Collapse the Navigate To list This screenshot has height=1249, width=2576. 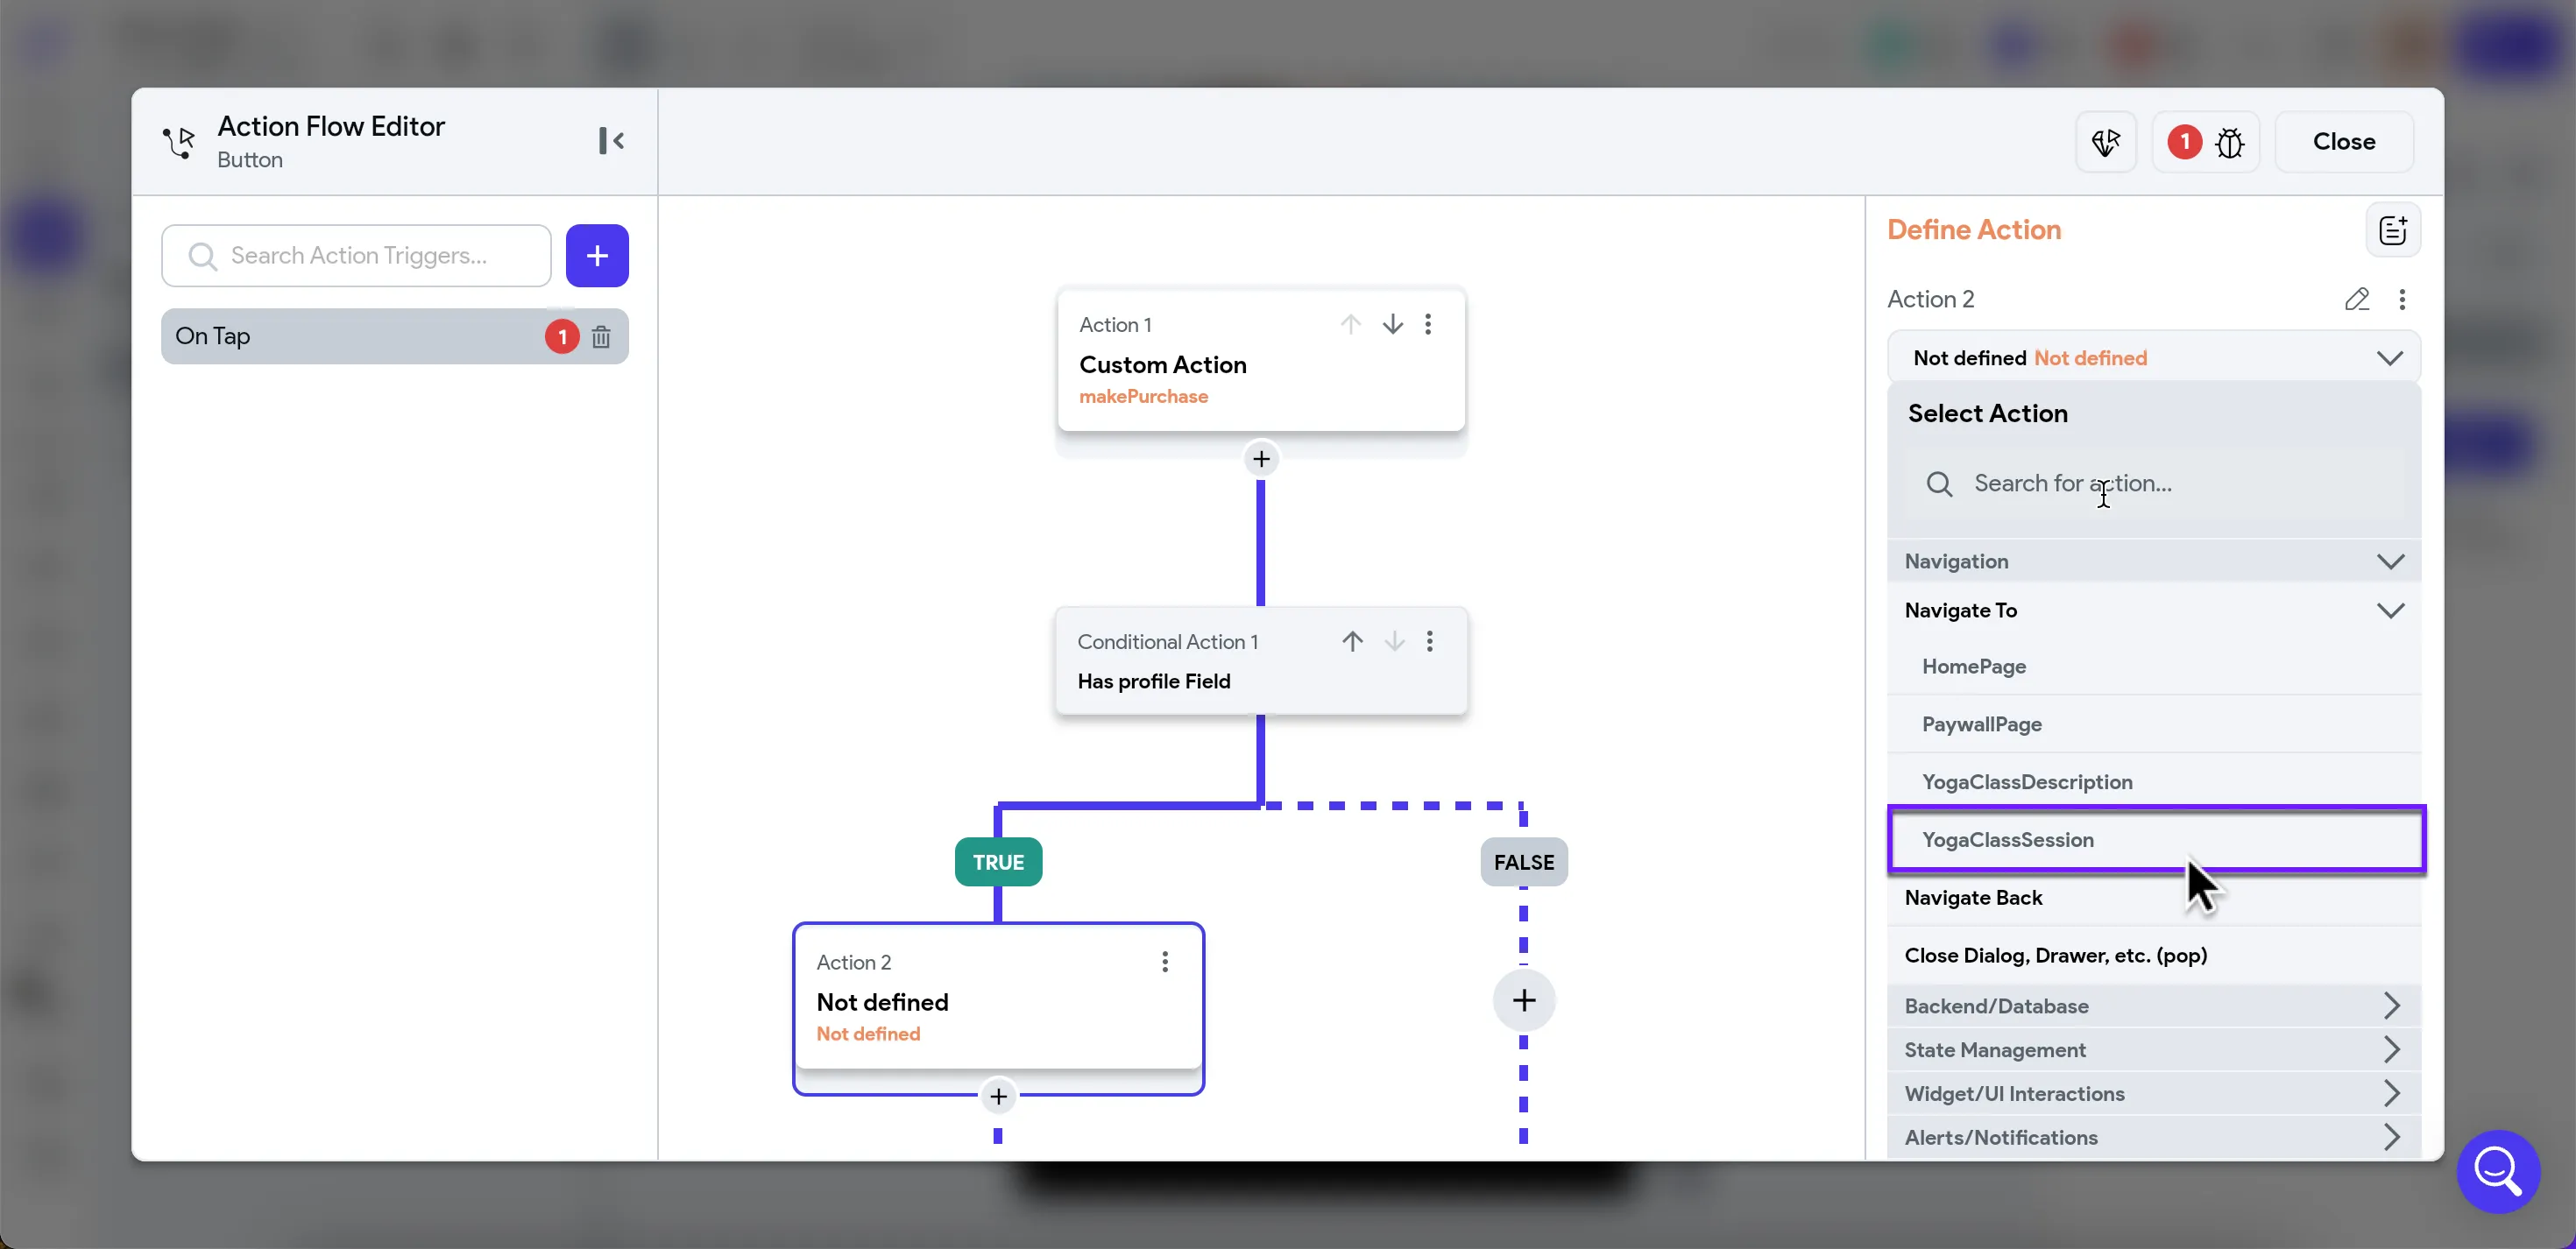pyautogui.click(x=2389, y=610)
